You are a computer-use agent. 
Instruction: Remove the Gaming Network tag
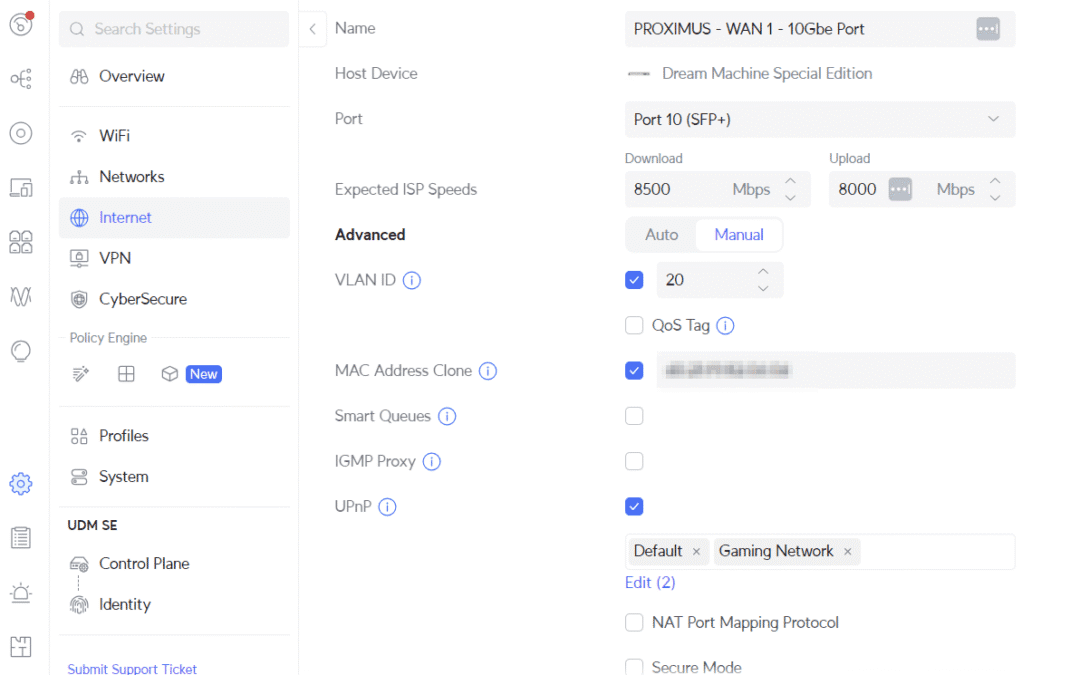click(848, 552)
